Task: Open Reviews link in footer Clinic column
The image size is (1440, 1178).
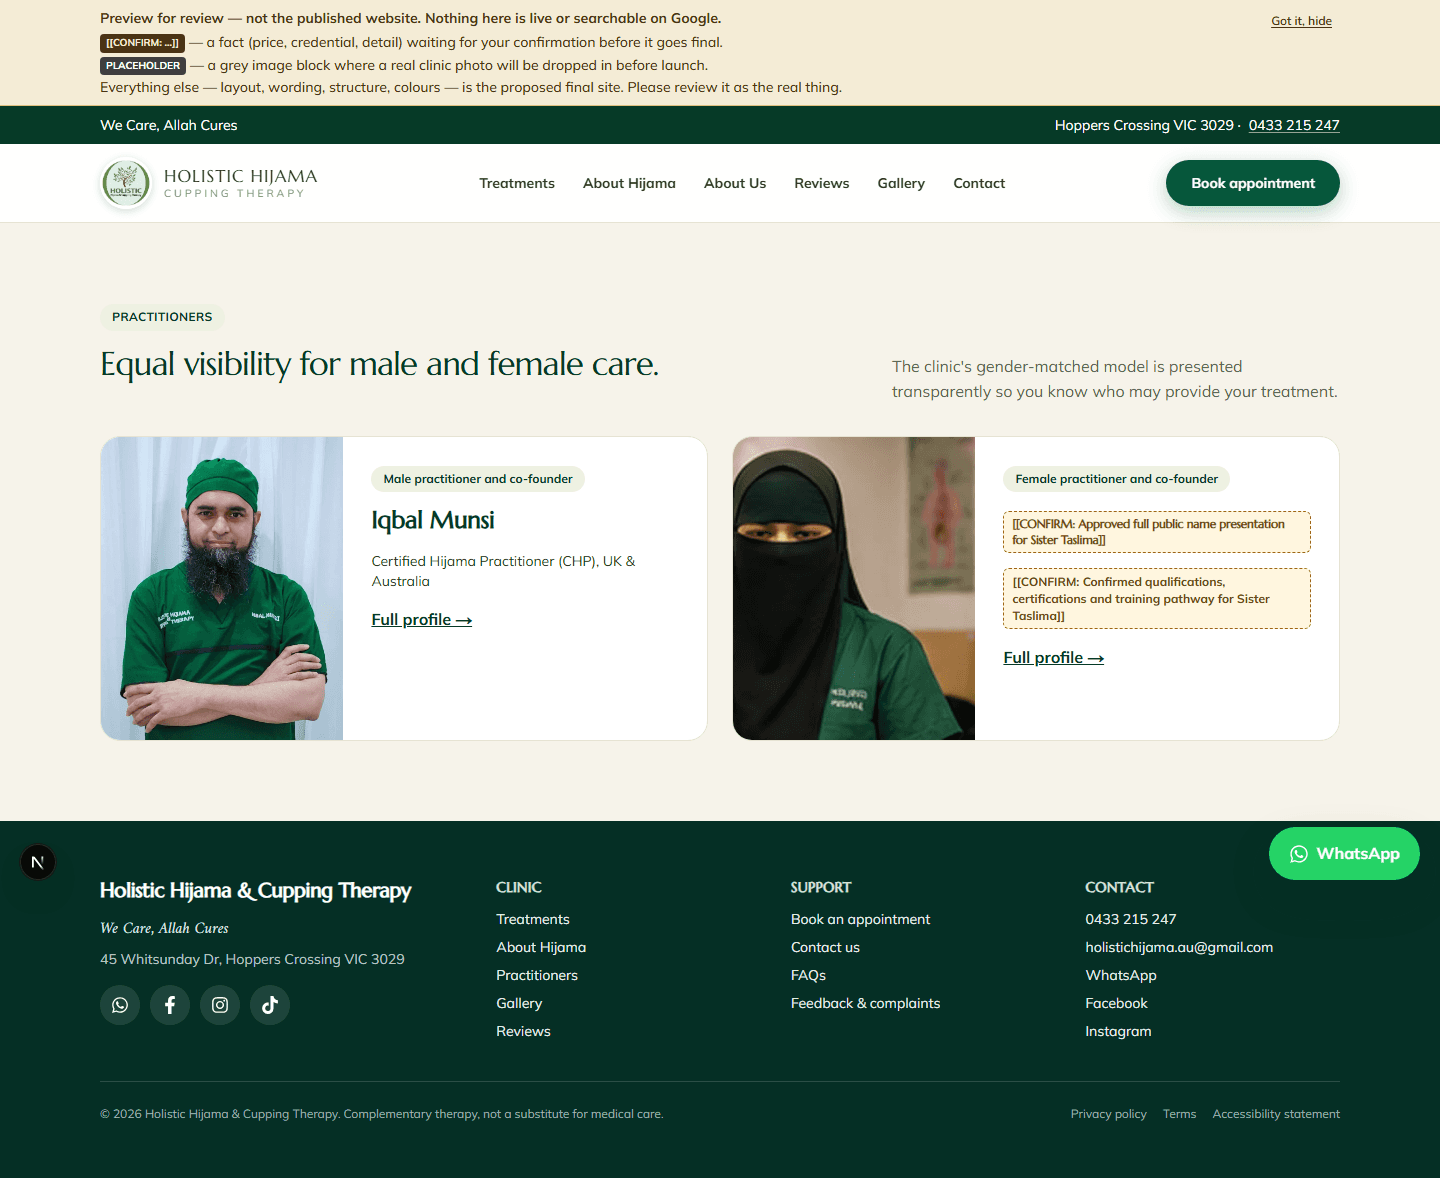Action: coord(523,1031)
